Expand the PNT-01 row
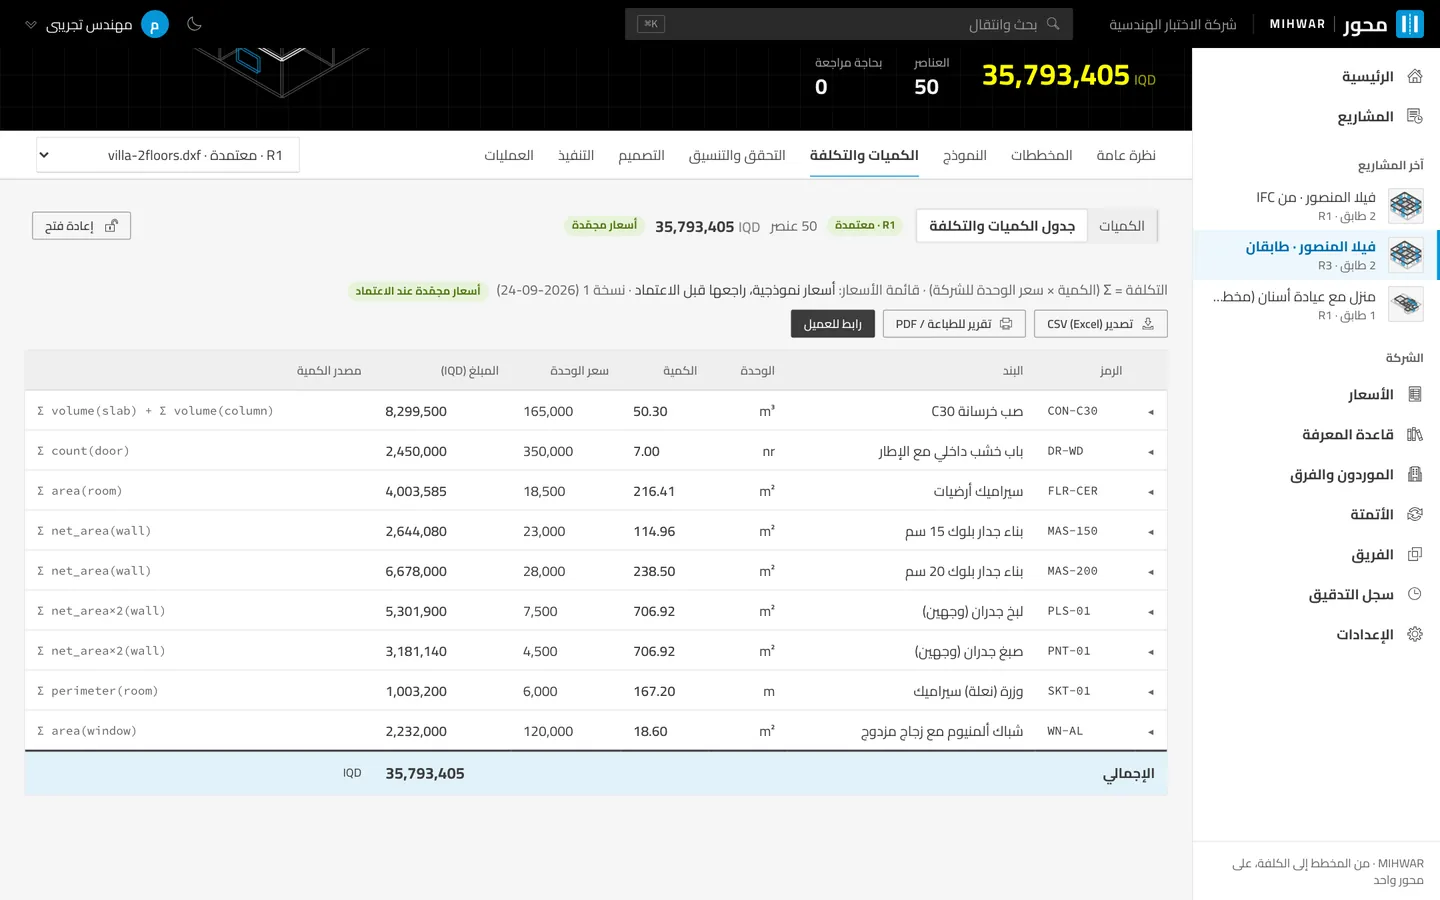The height and width of the screenshot is (900, 1440). point(1151,652)
